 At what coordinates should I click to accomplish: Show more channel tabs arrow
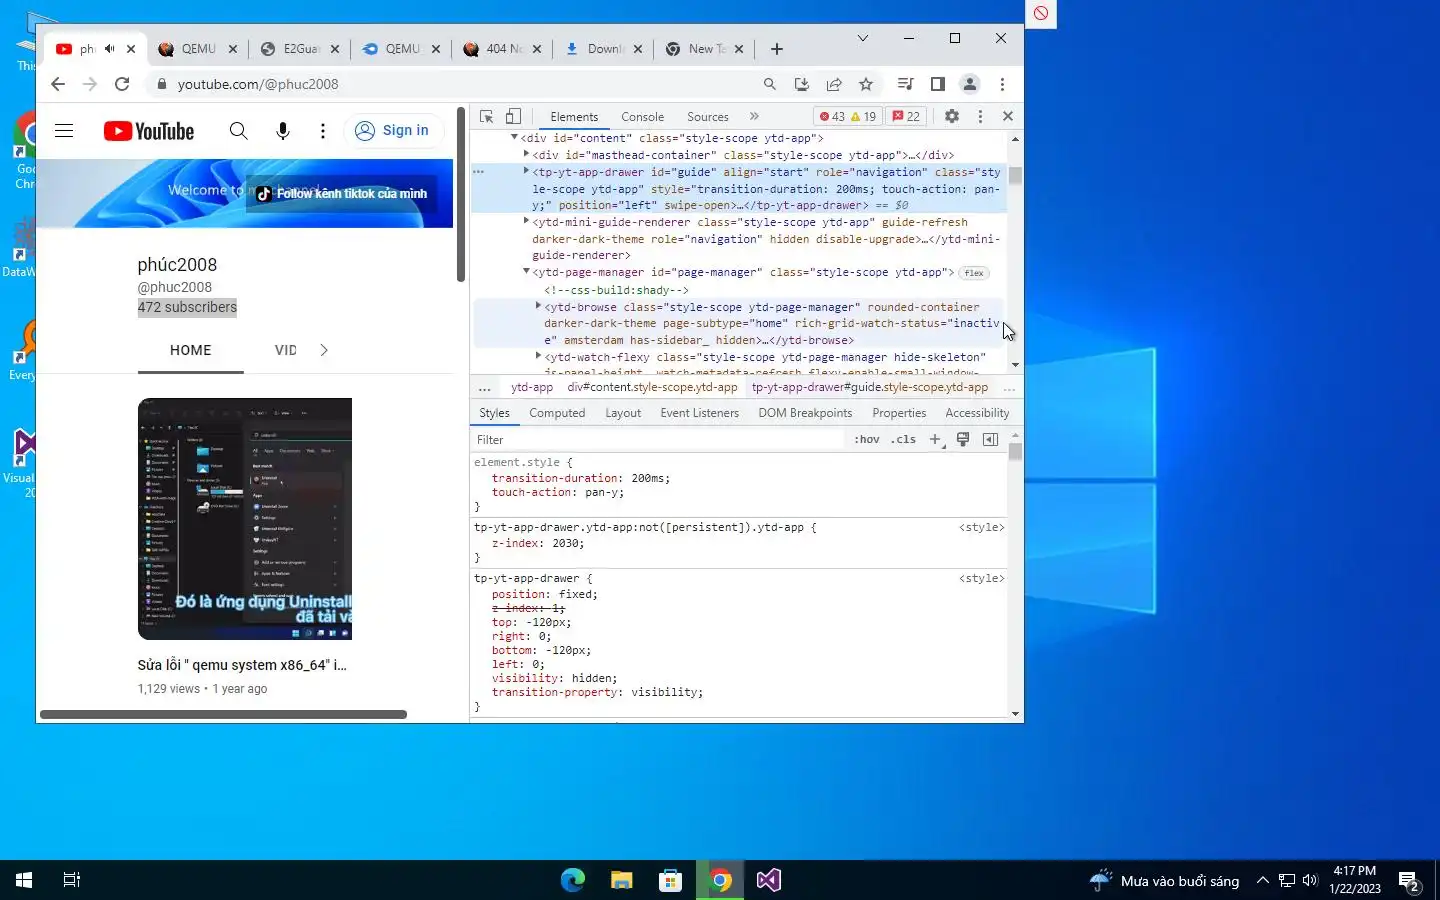tap(323, 350)
